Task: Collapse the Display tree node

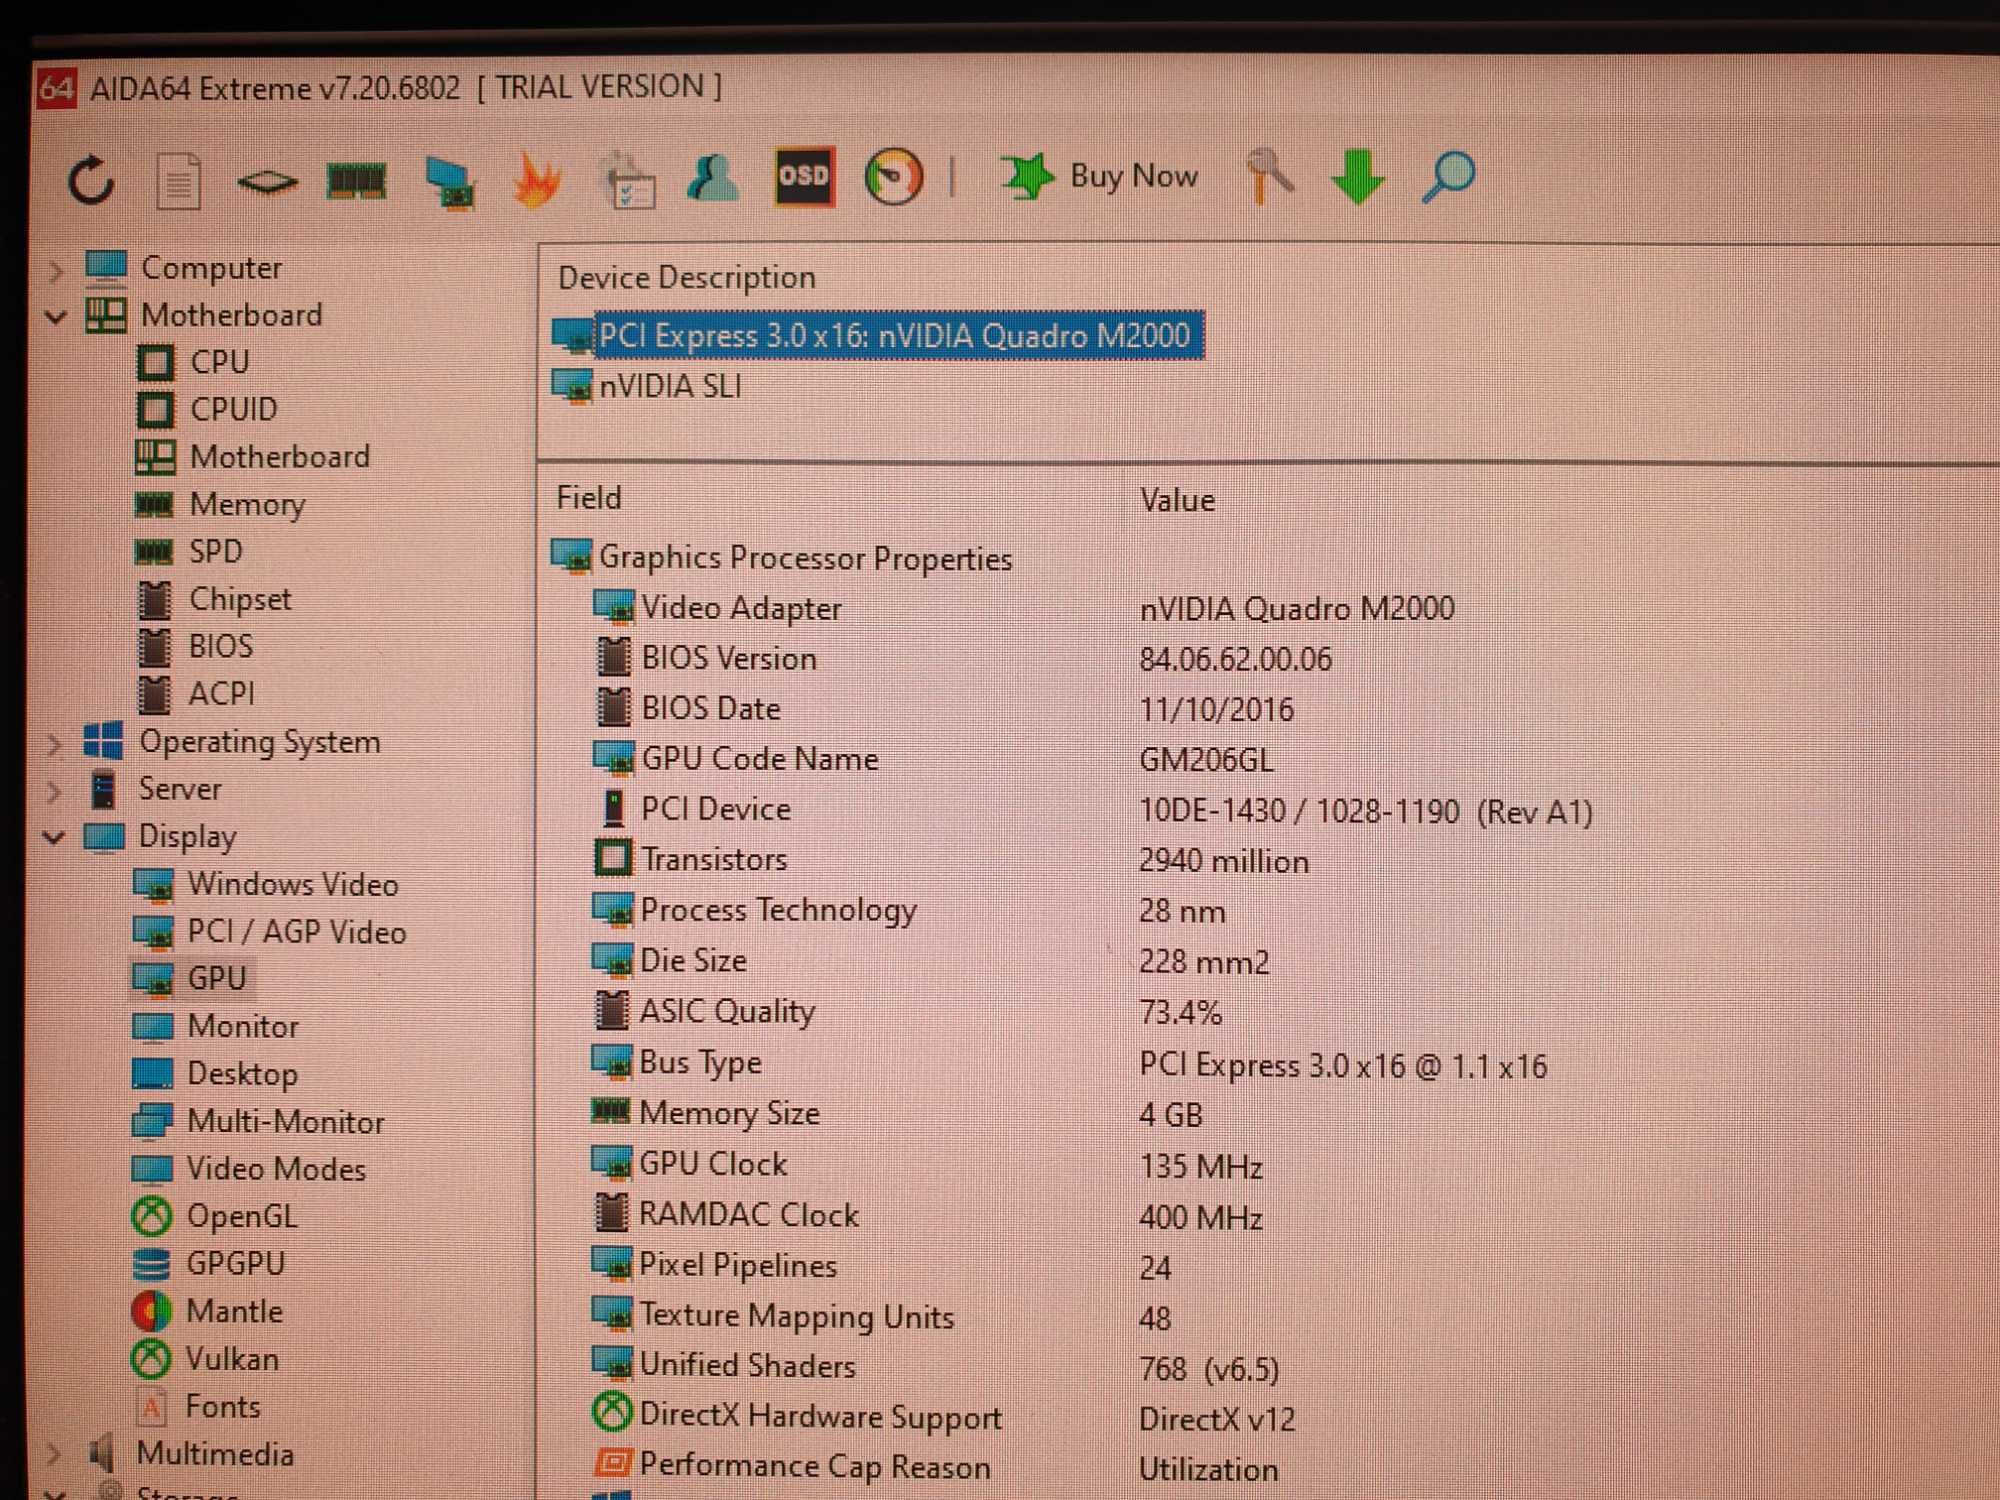Action: (54, 837)
